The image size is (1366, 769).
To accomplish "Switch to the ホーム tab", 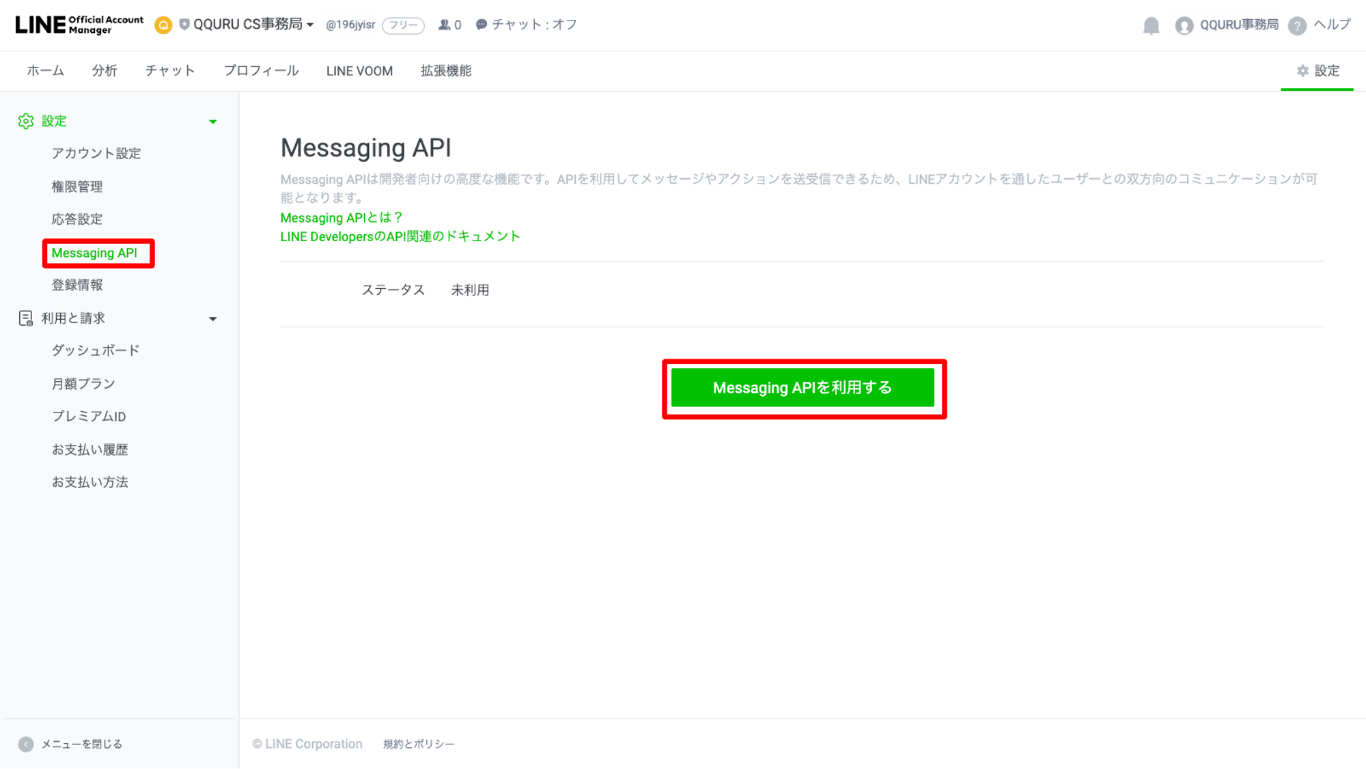I will click(x=45, y=71).
